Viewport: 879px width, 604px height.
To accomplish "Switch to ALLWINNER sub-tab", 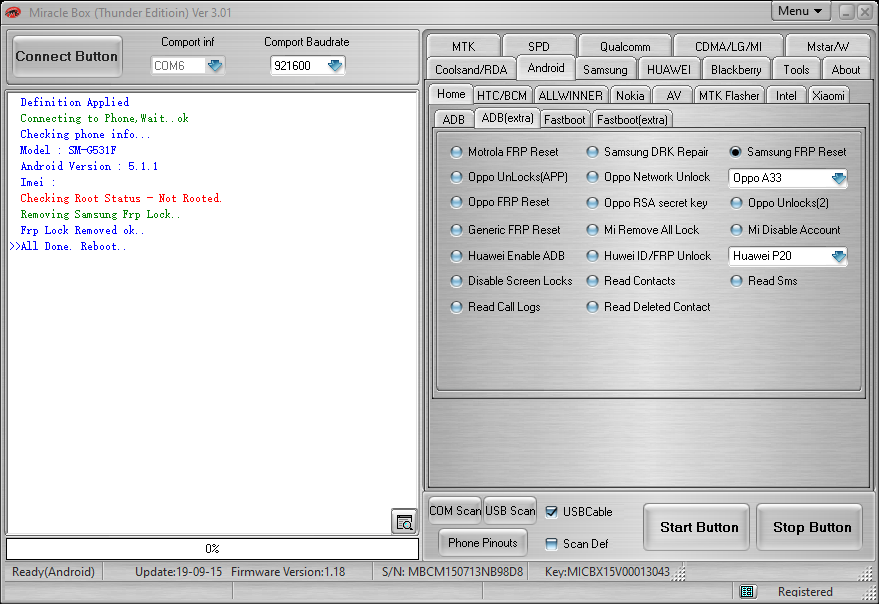I will point(570,95).
